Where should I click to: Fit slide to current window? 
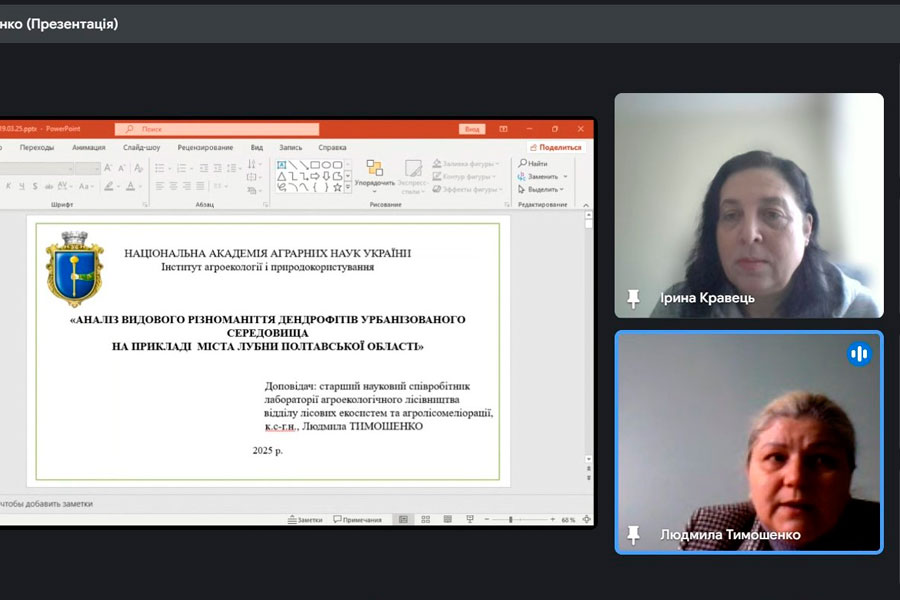587,520
